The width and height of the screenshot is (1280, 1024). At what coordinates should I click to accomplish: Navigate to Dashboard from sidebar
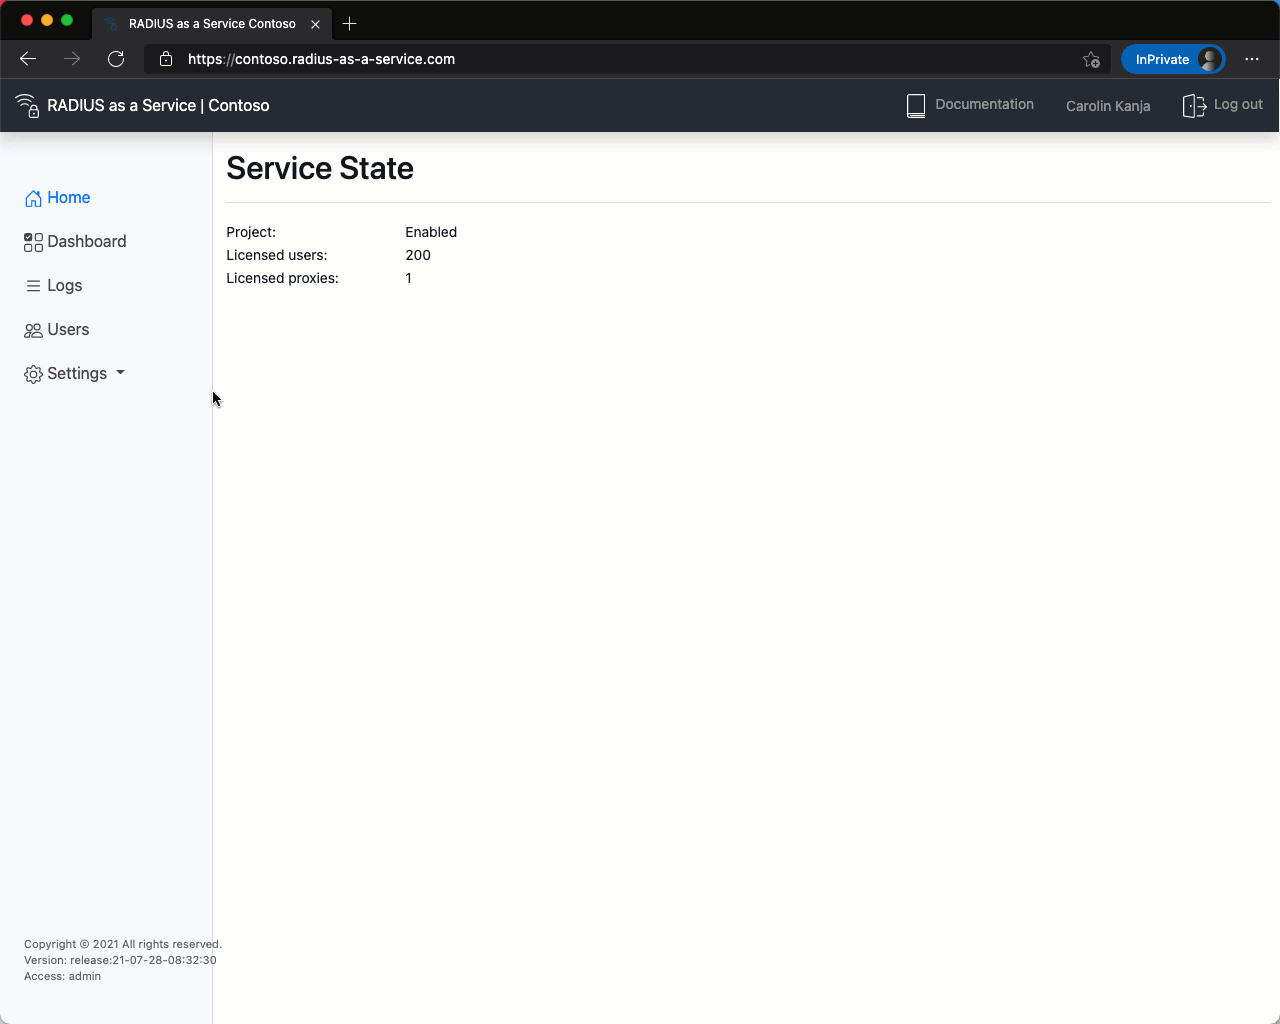pyautogui.click(x=85, y=241)
